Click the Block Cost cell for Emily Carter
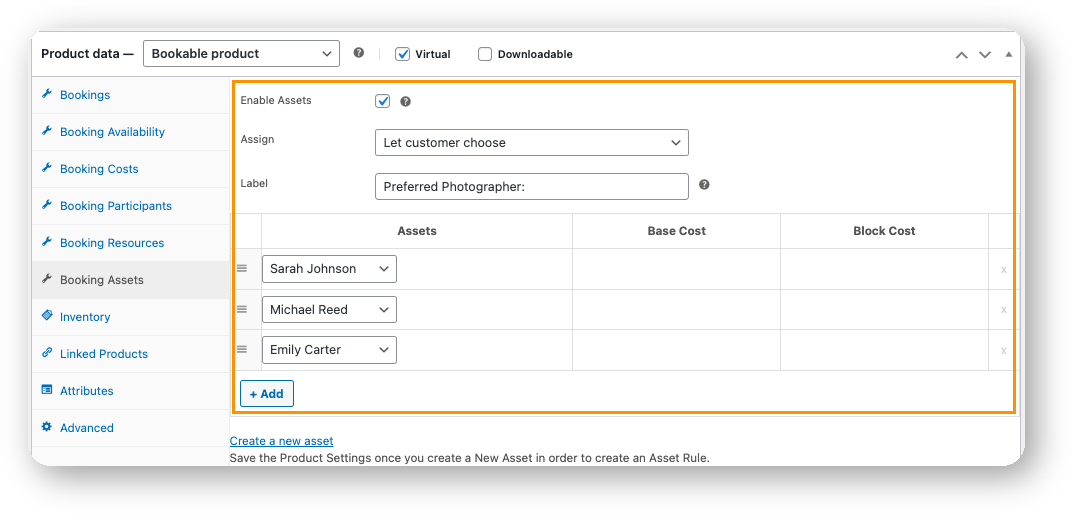Viewport: 1079px width, 520px height. click(x=884, y=350)
